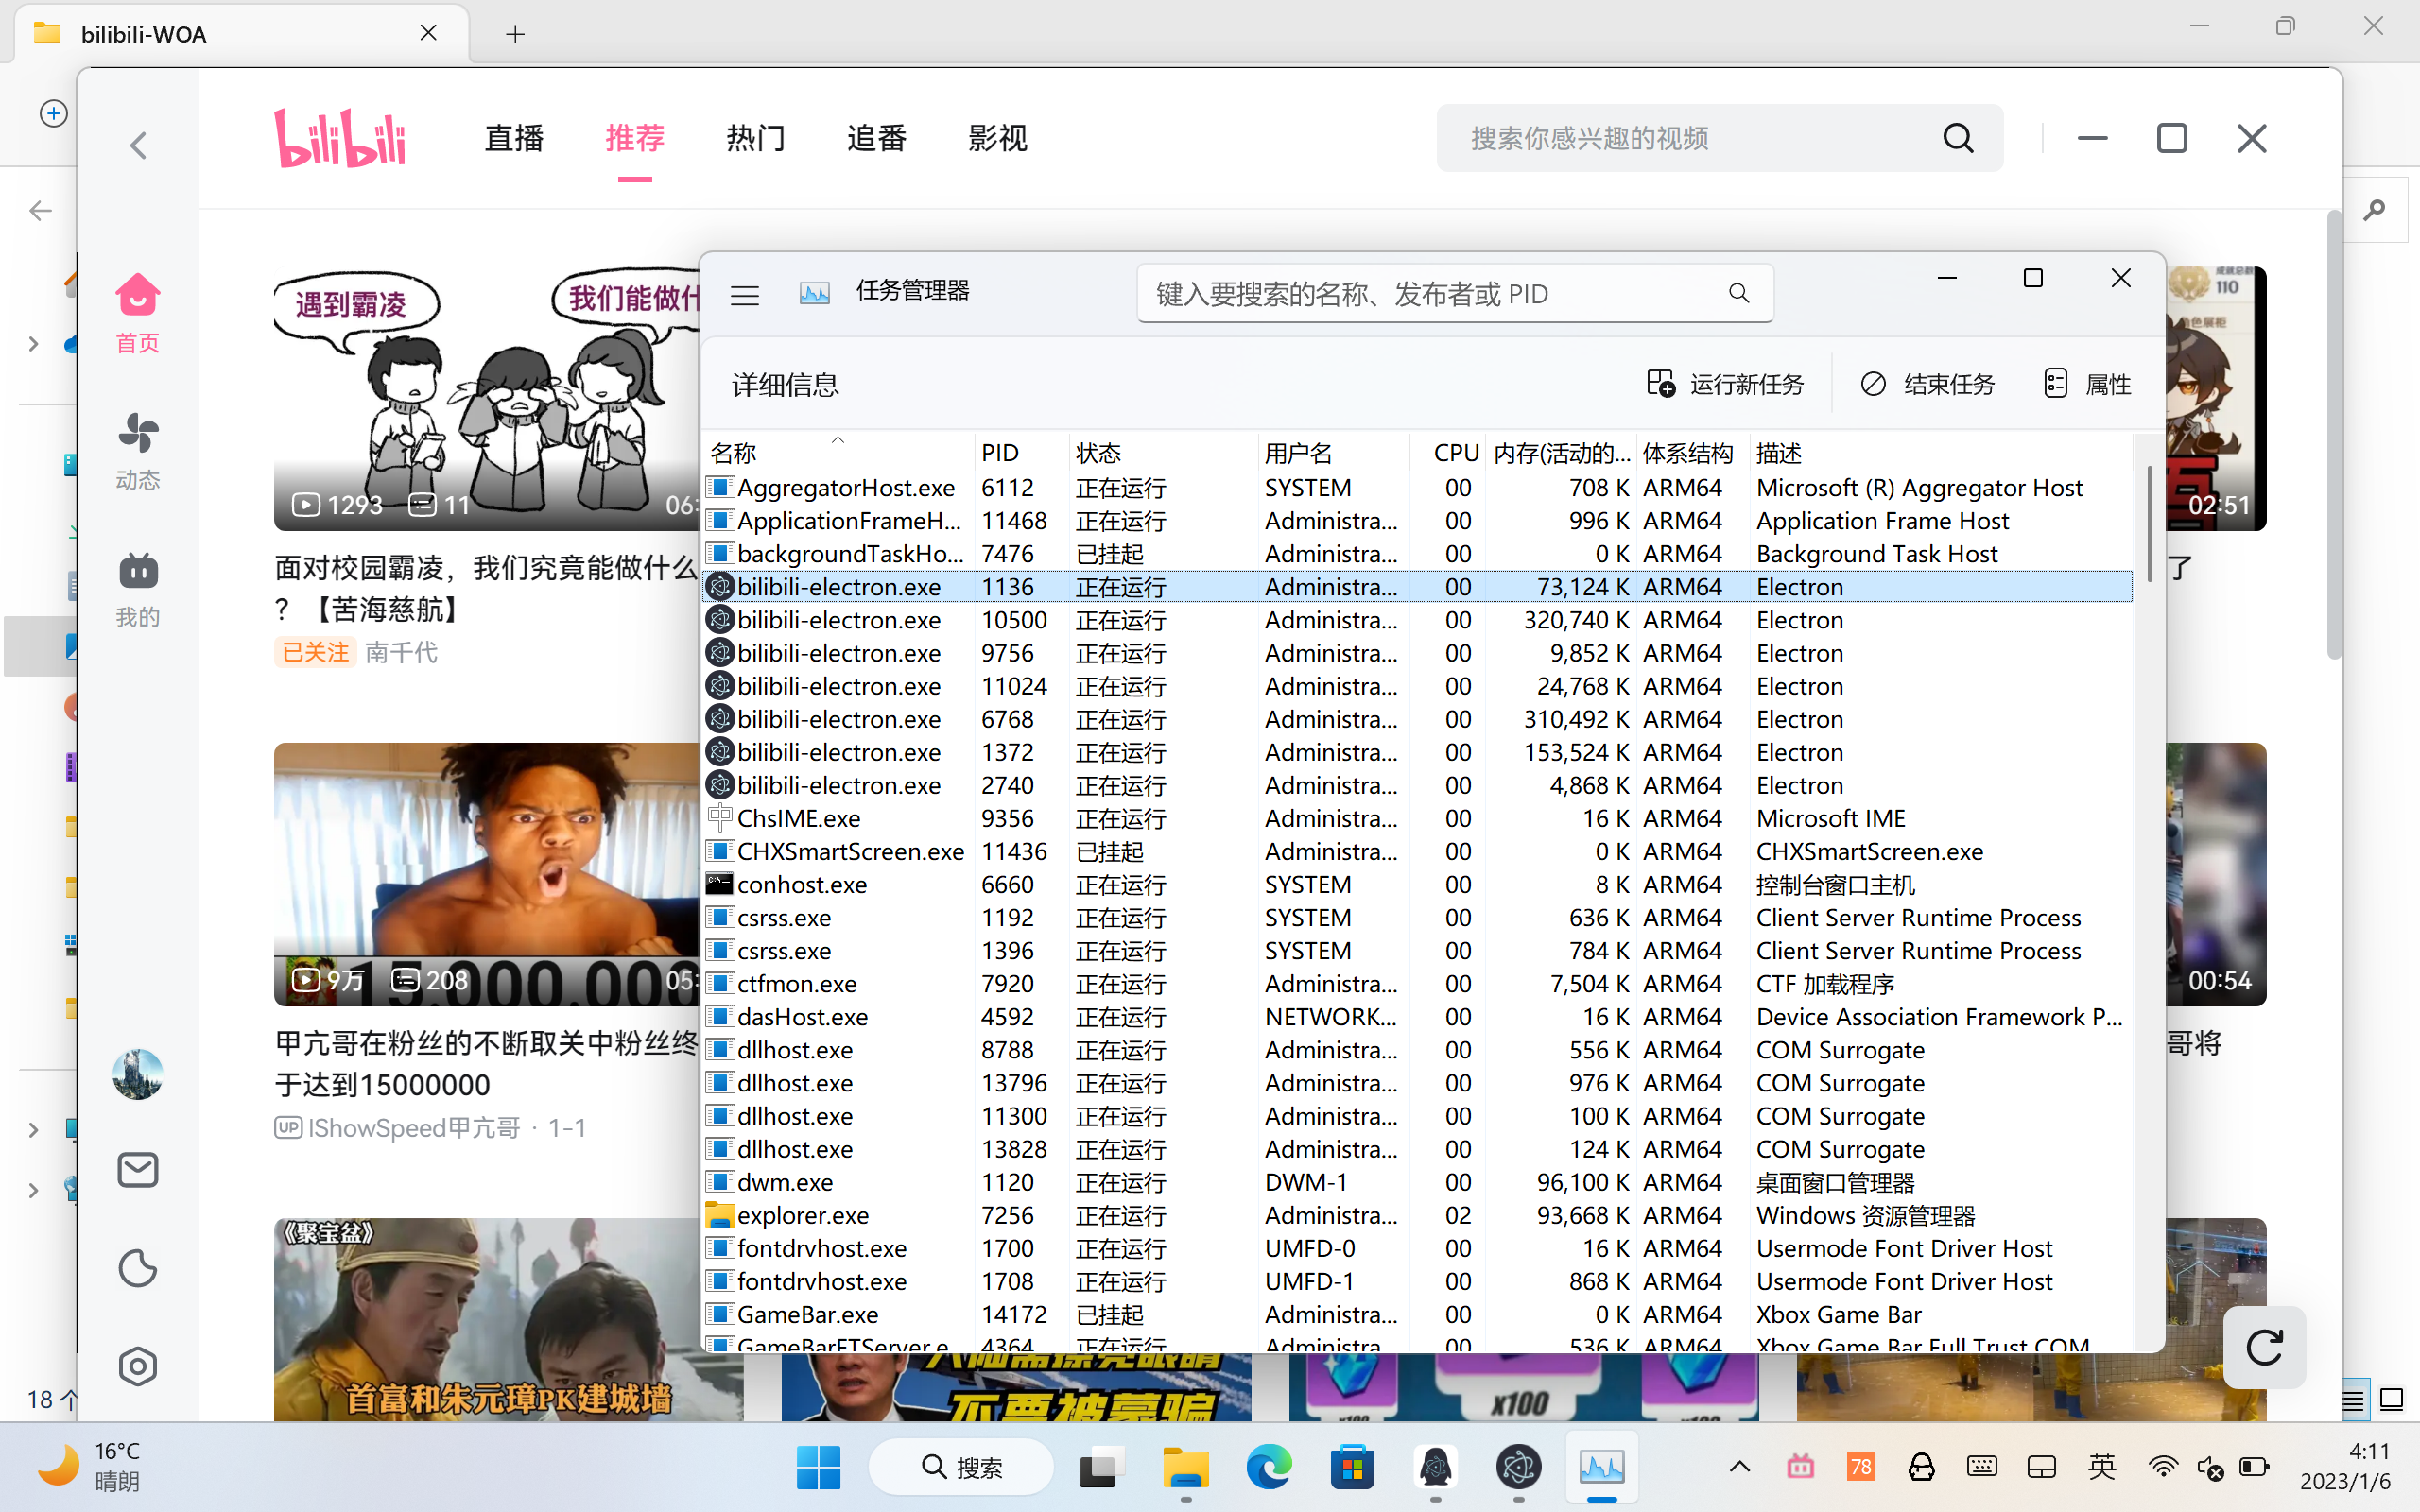Sort processes by 状态 column header
Viewport: 2420px width, 1512px height.
[x=1162, y=453]
